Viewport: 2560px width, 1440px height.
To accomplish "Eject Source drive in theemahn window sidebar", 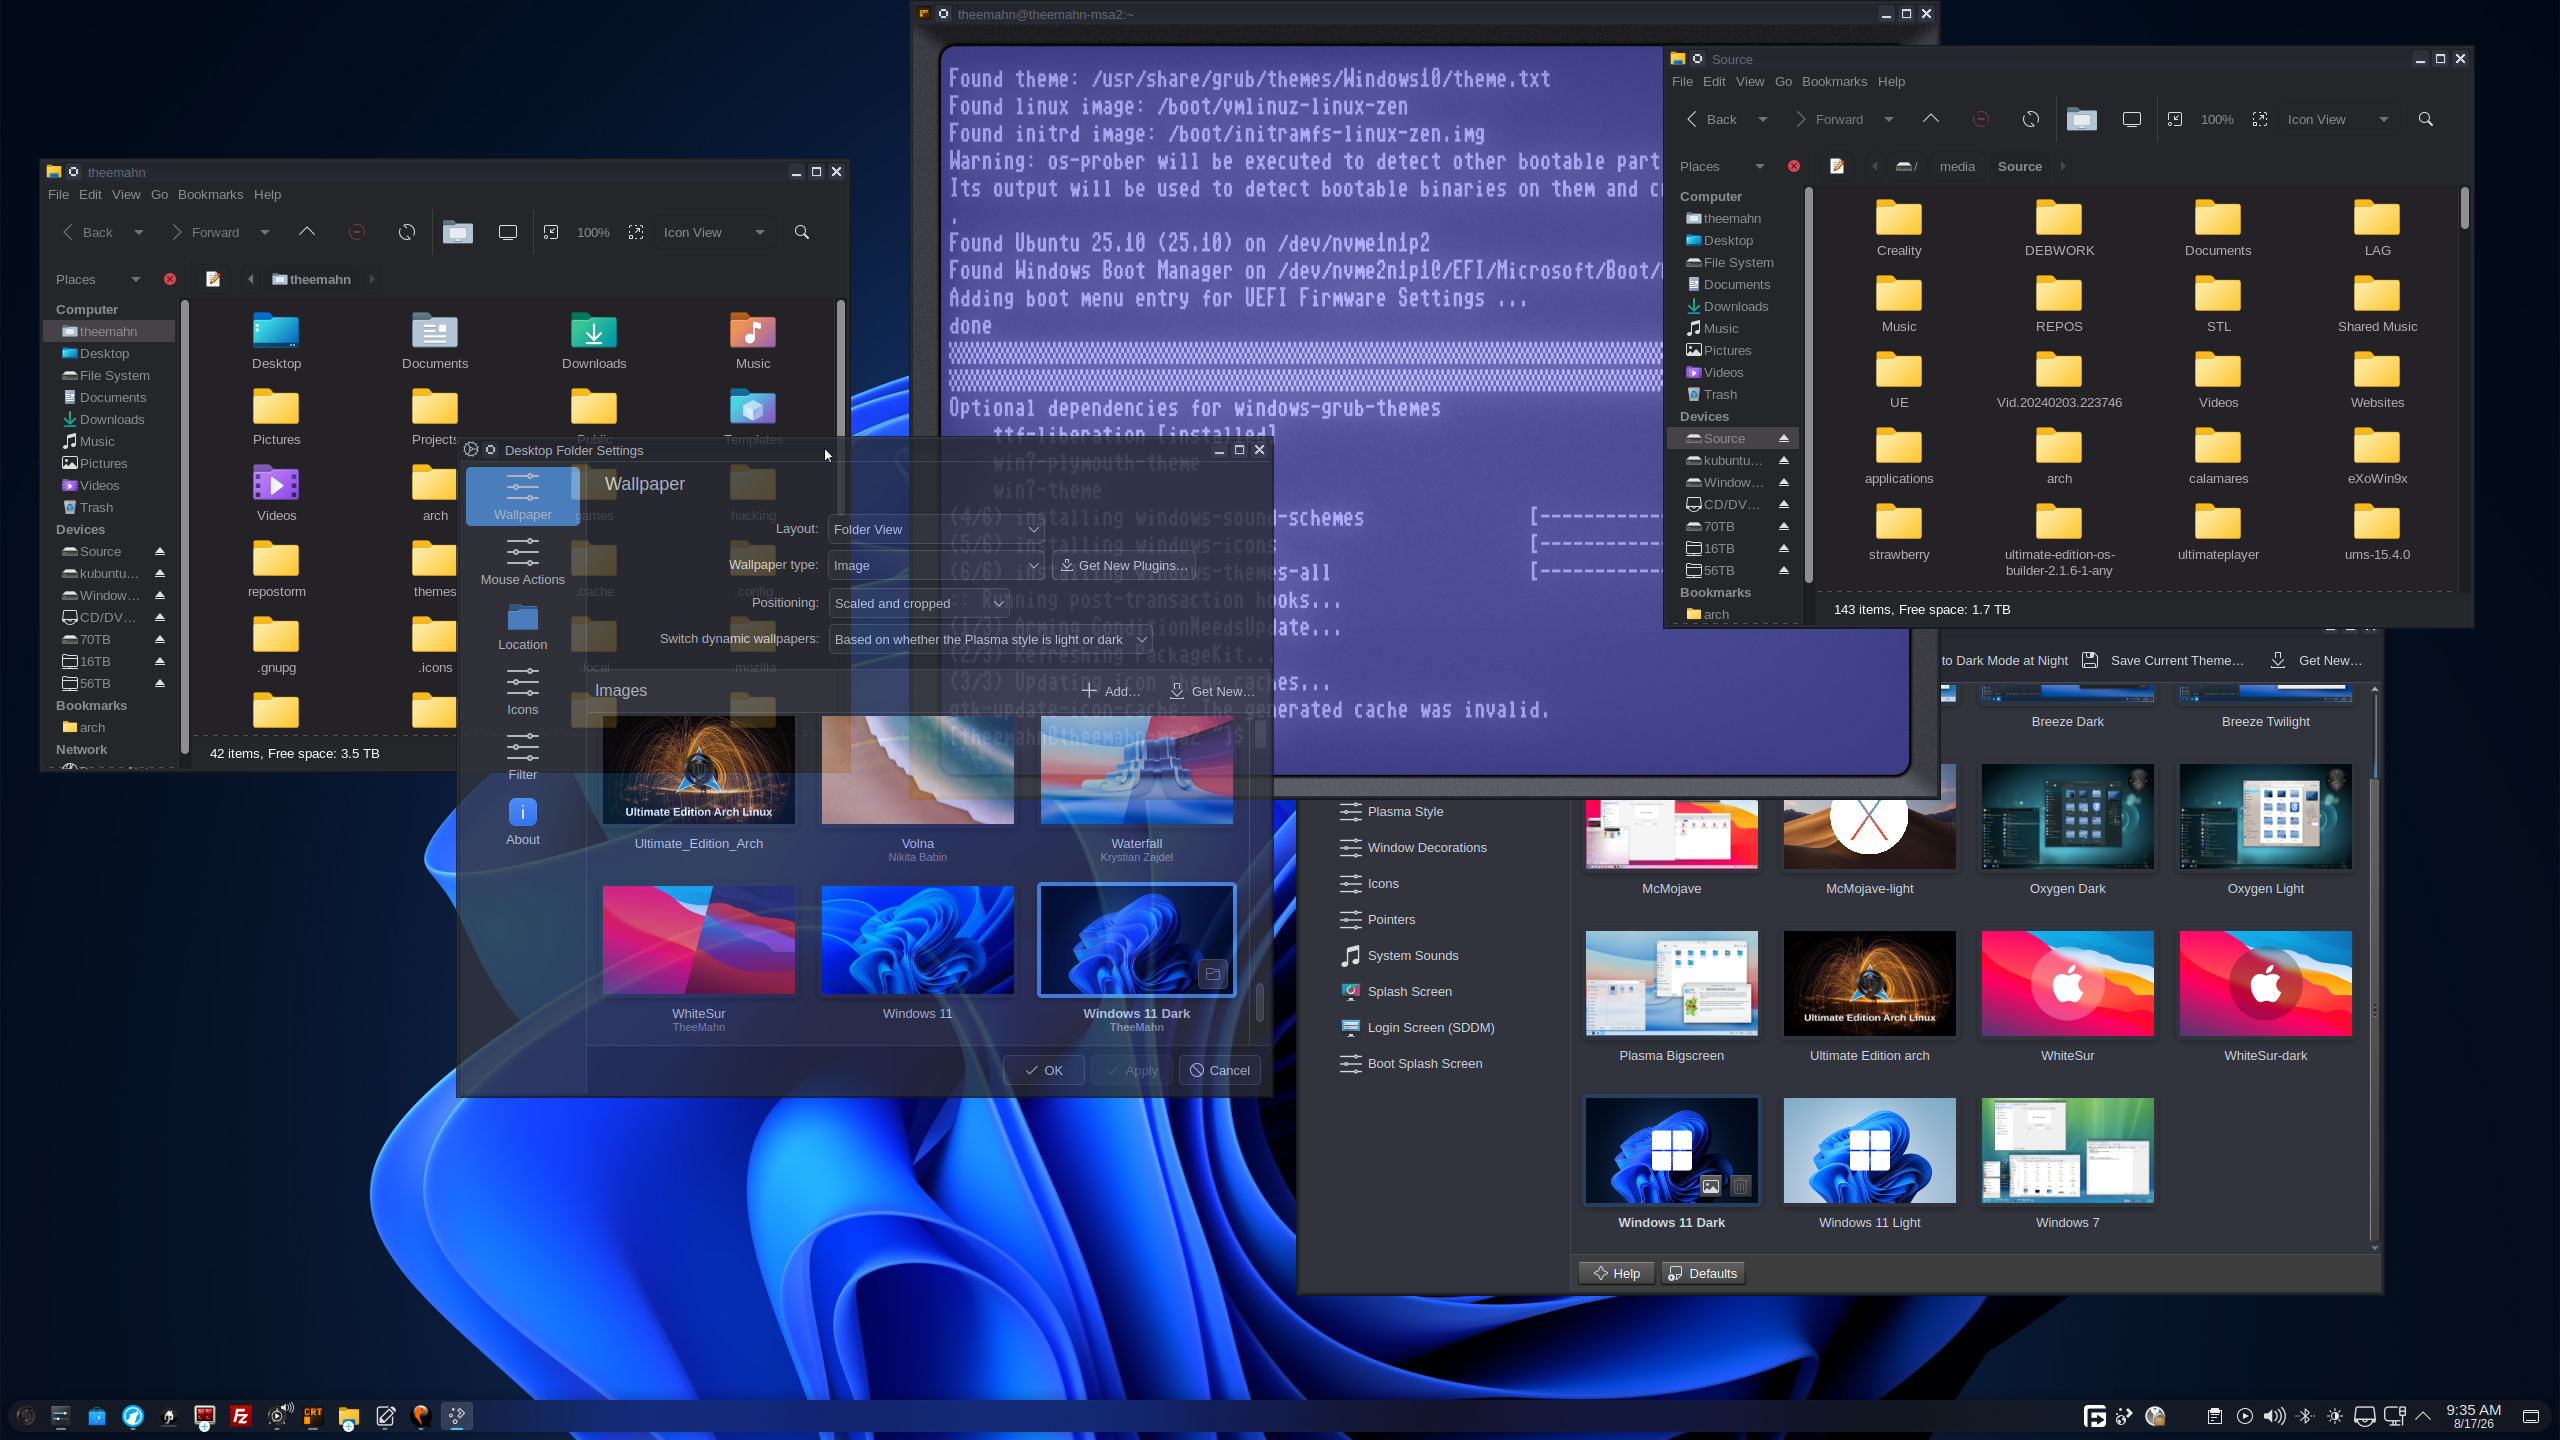I will (160, 551).
